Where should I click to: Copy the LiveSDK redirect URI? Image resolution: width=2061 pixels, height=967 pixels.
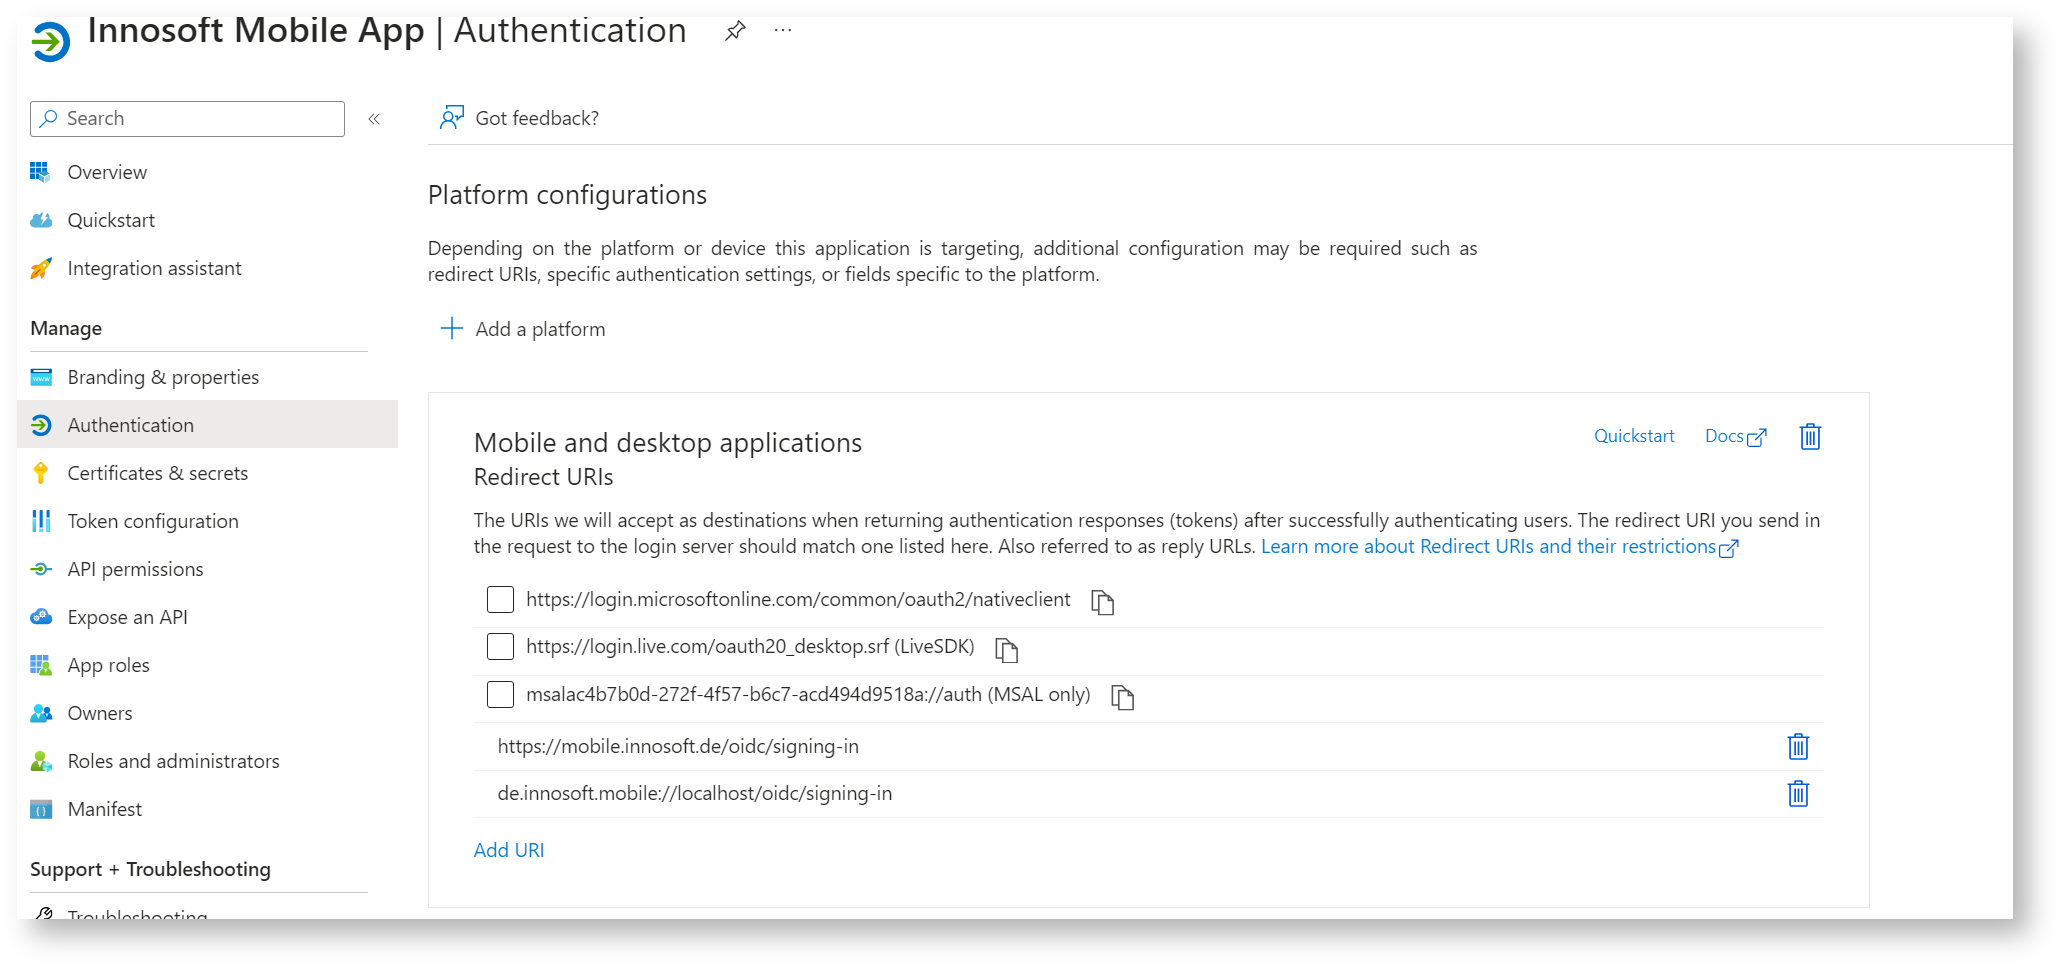(1006, 650)
